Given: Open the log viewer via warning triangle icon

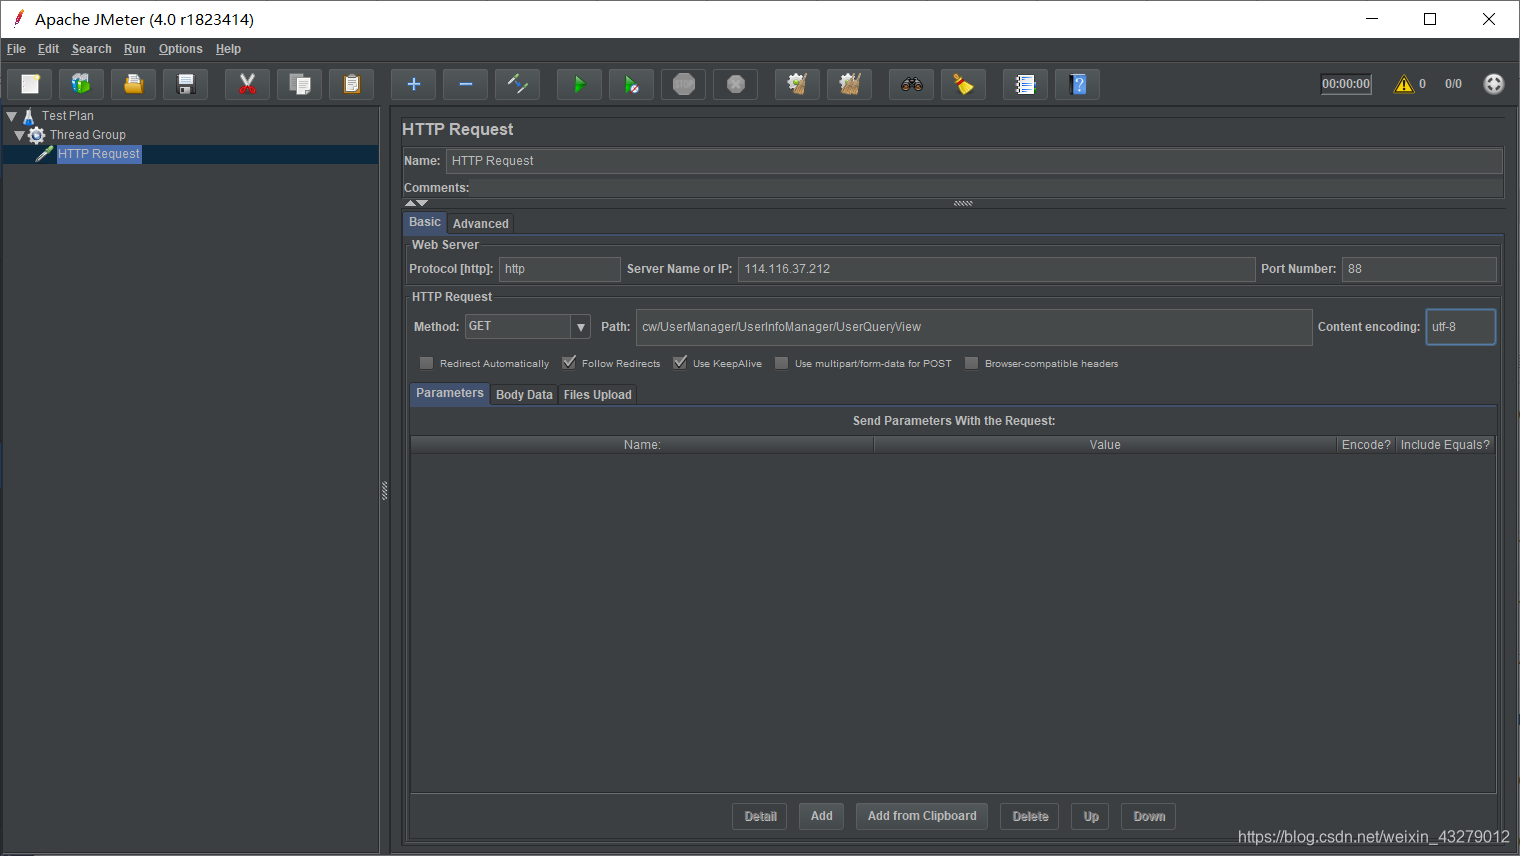Looking at the screenshot, I should tap(1404, 84).
